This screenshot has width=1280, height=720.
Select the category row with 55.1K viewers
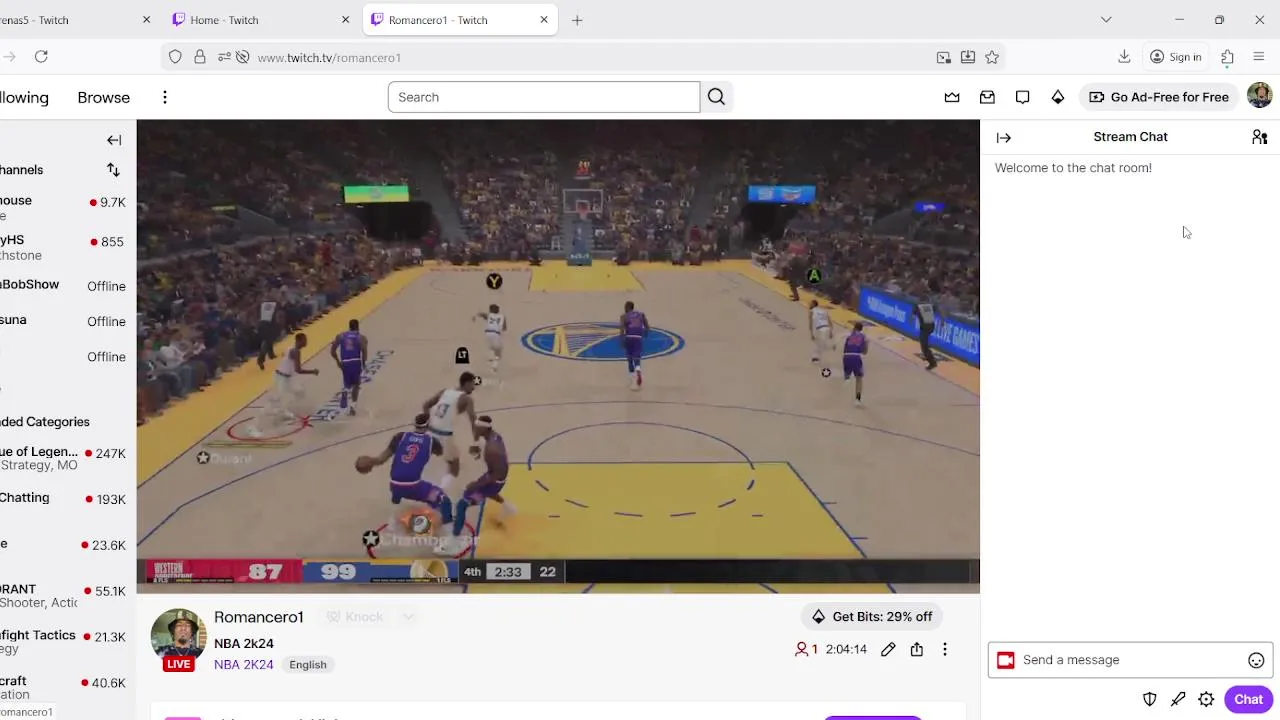pos(68,596)
